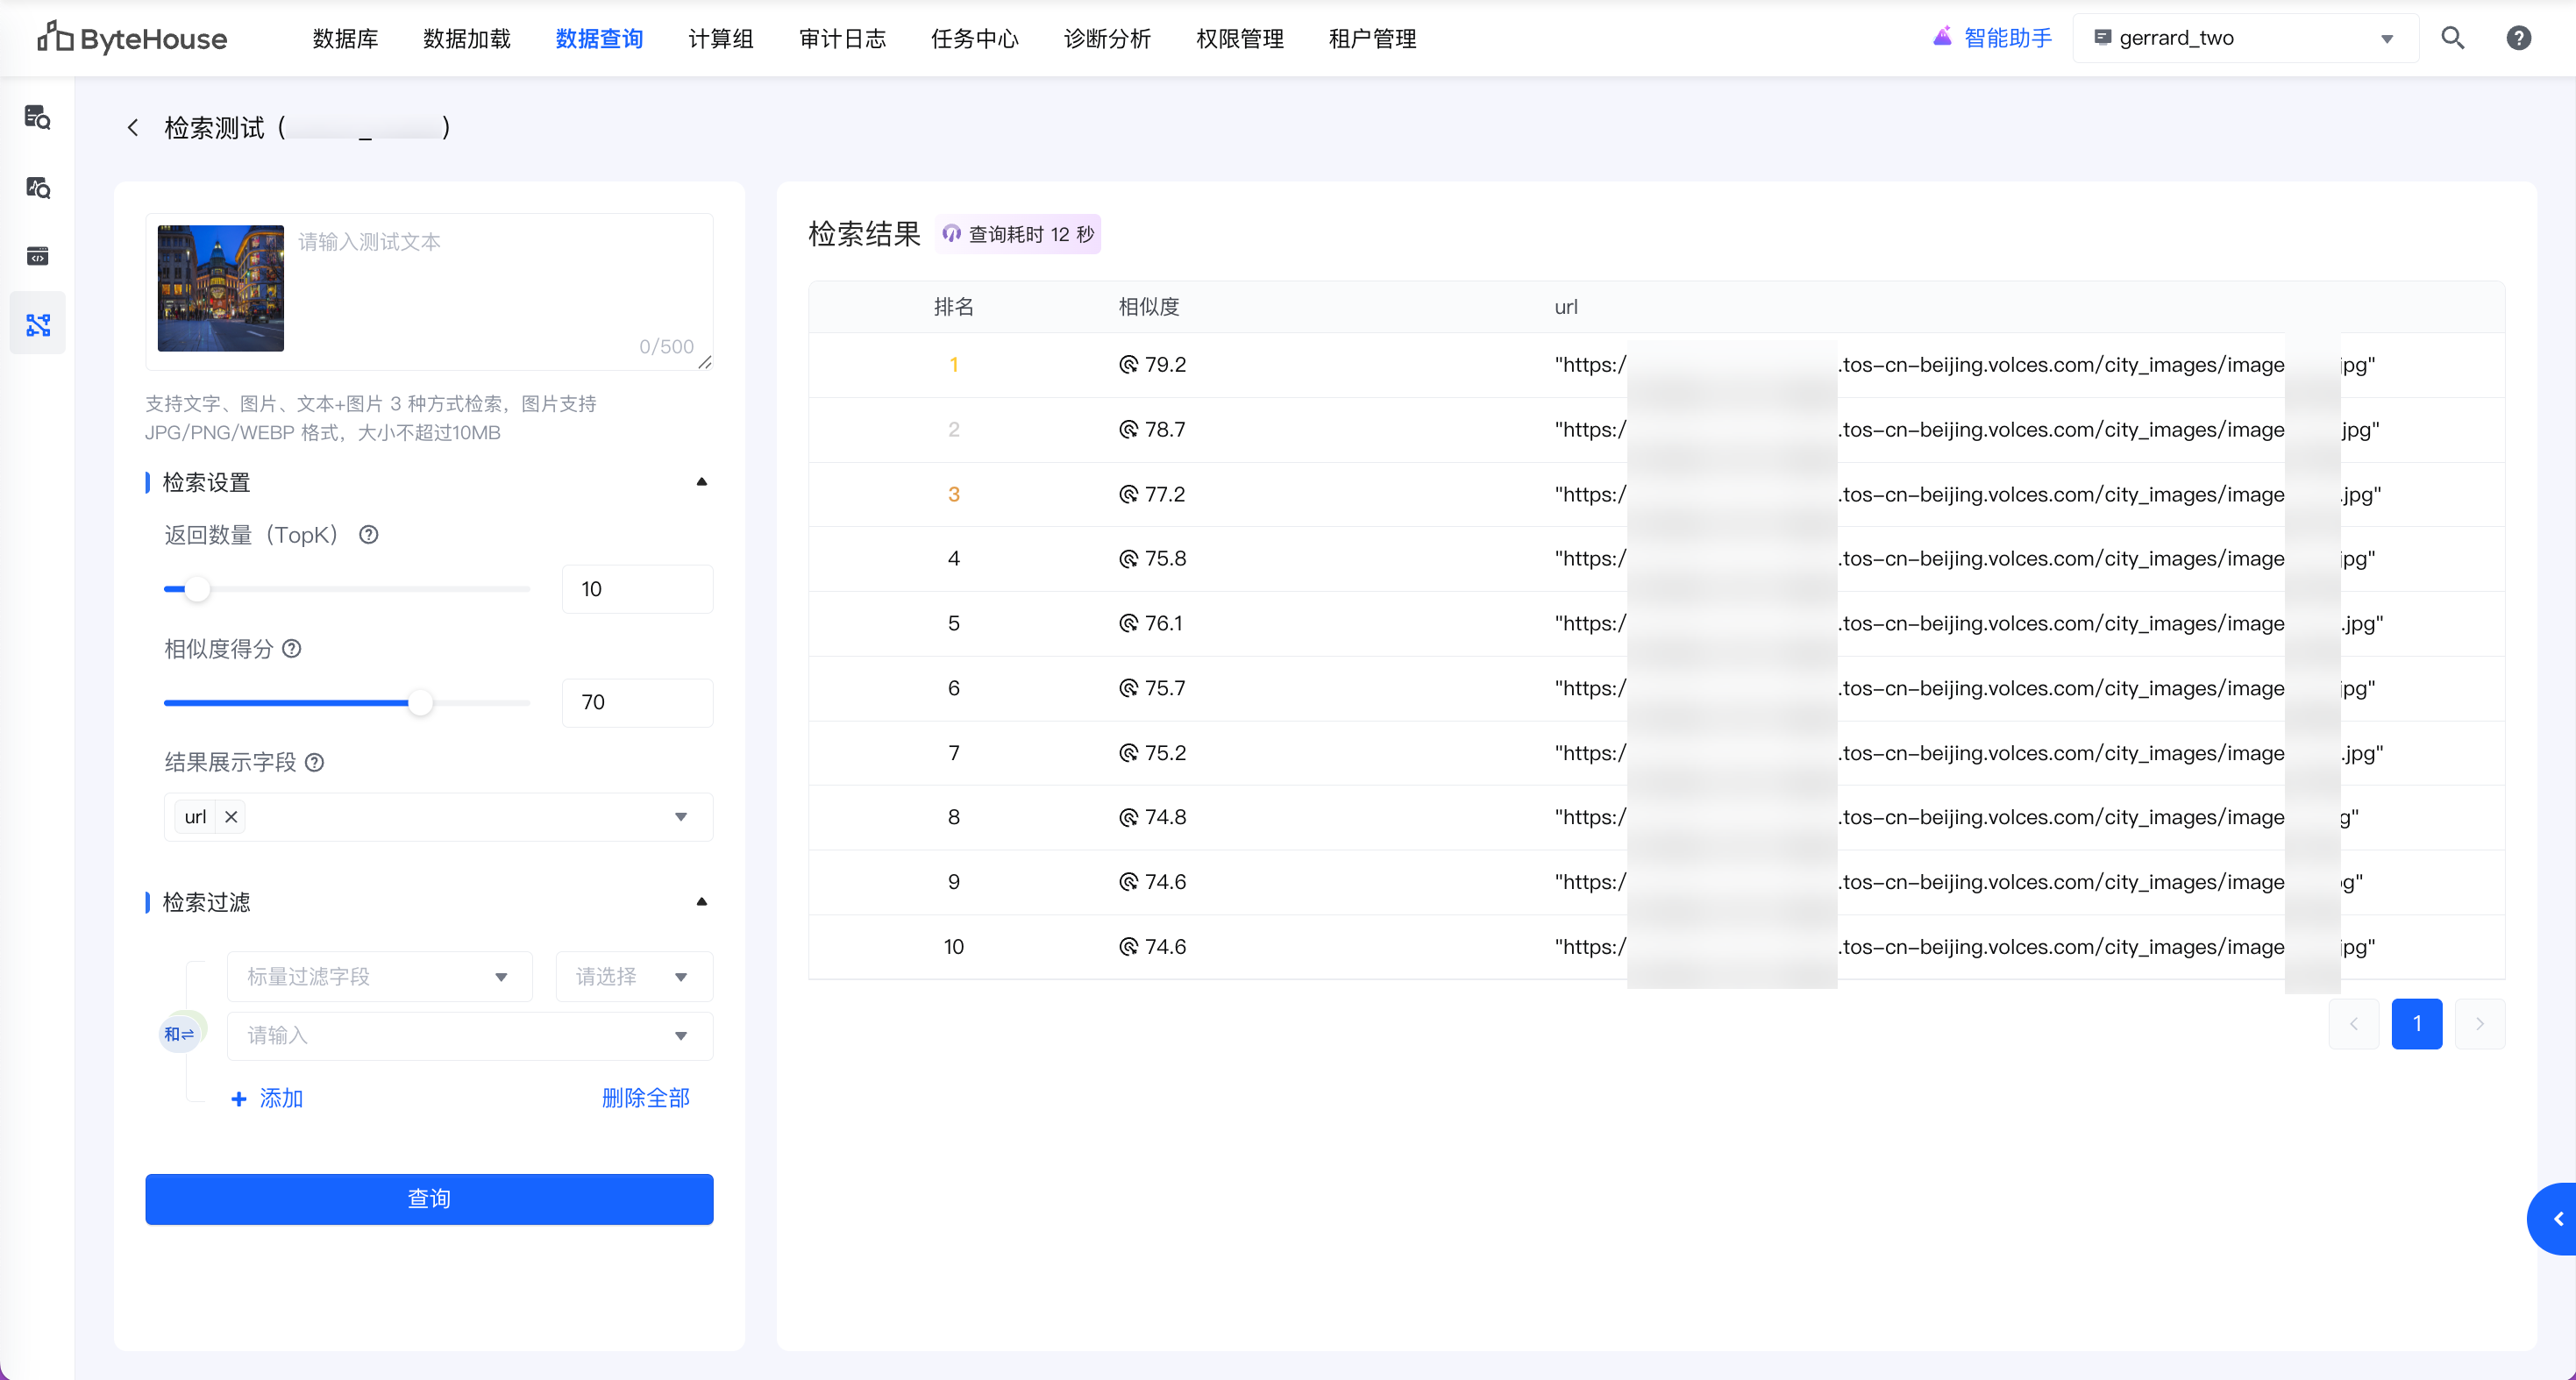Click the back arrow beside 检索测试
This screenshot has height=1380, width=2576.
point(133,128)
